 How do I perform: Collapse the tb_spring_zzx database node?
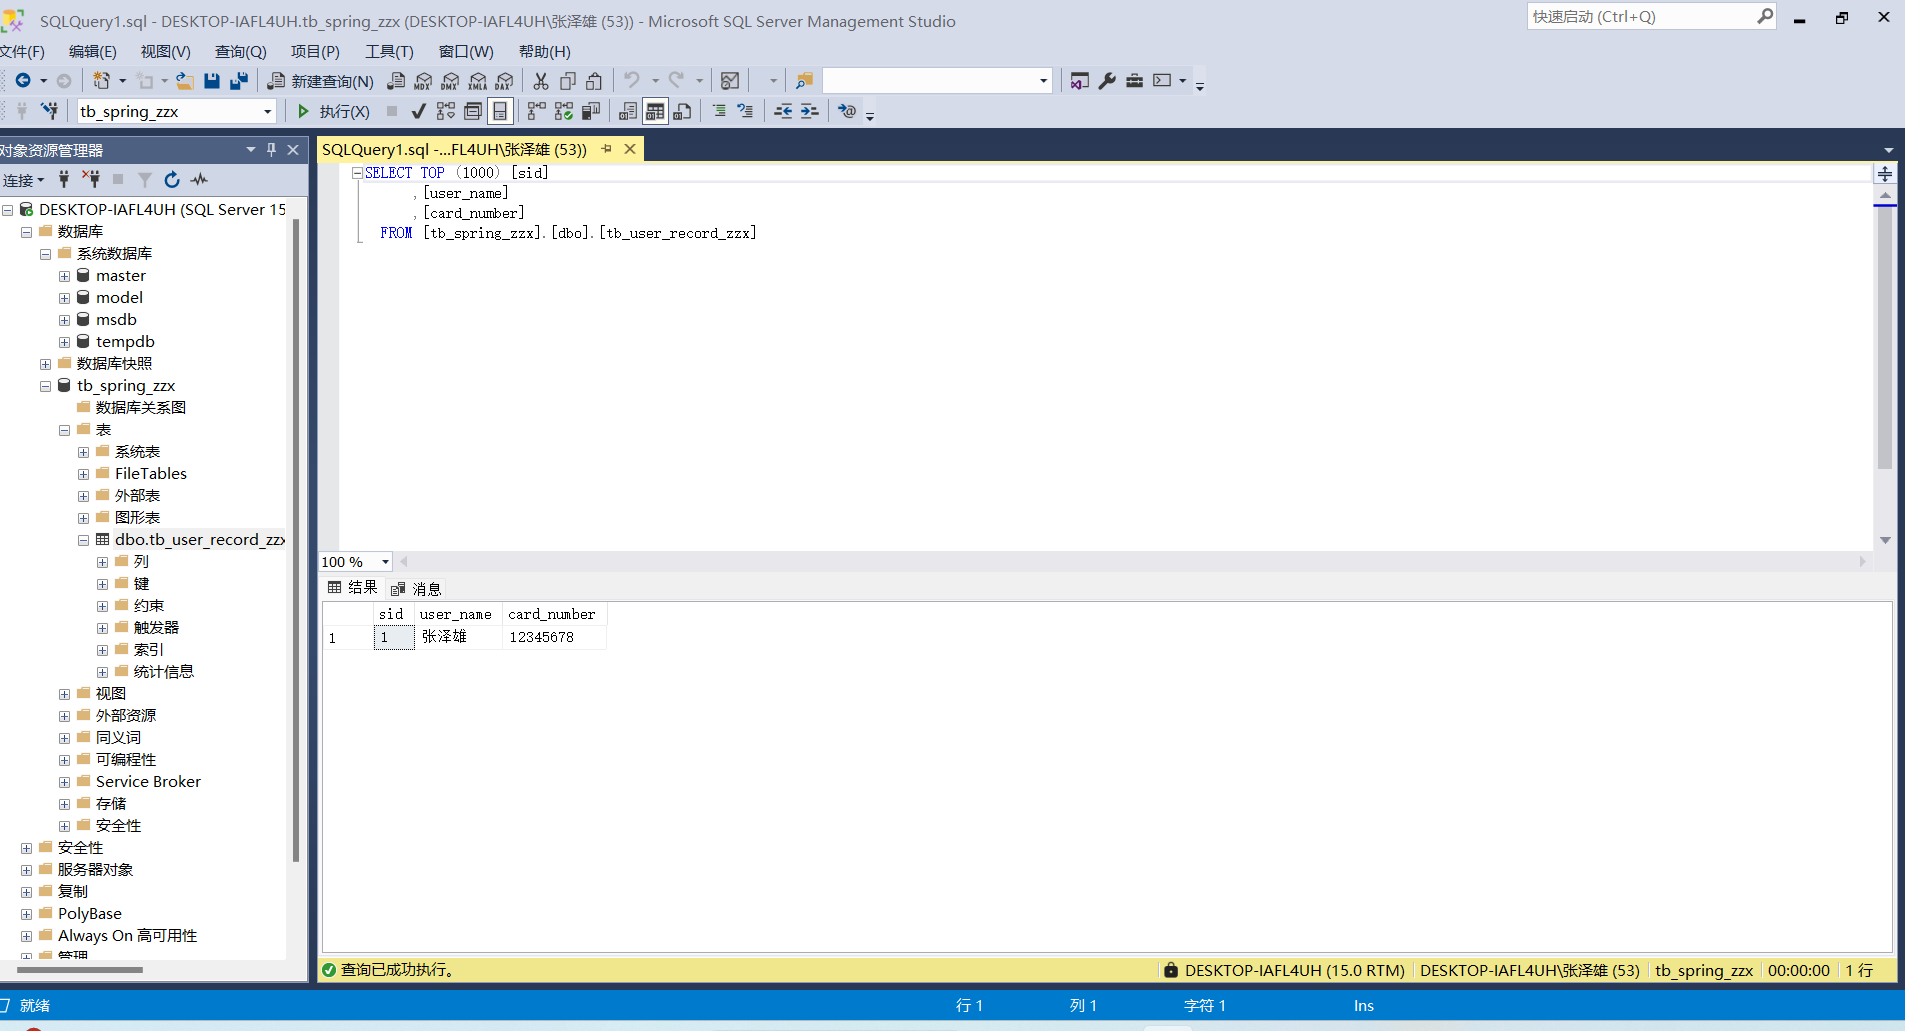45,386
